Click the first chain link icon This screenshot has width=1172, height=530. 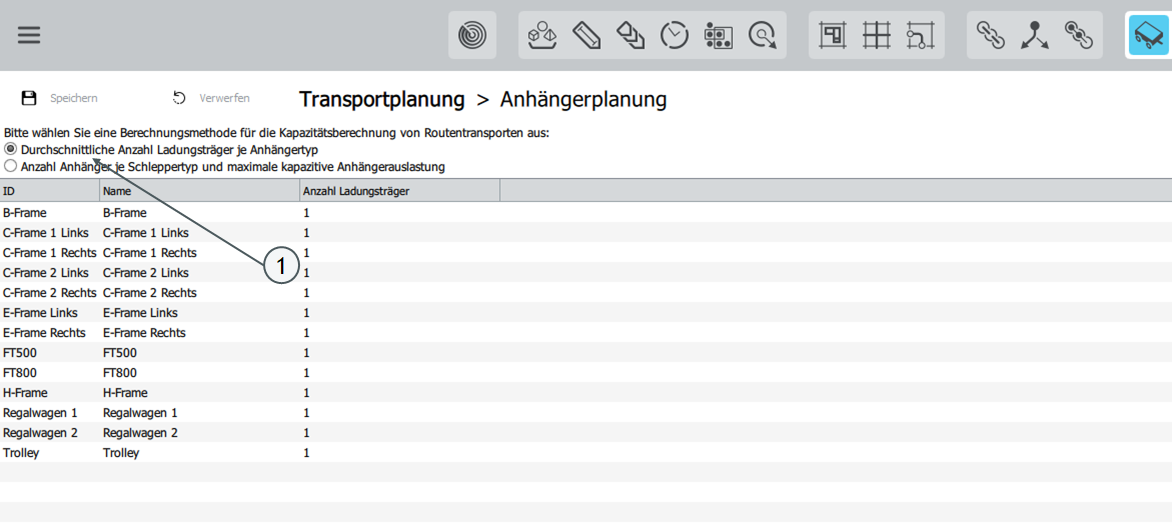point(990,35)
